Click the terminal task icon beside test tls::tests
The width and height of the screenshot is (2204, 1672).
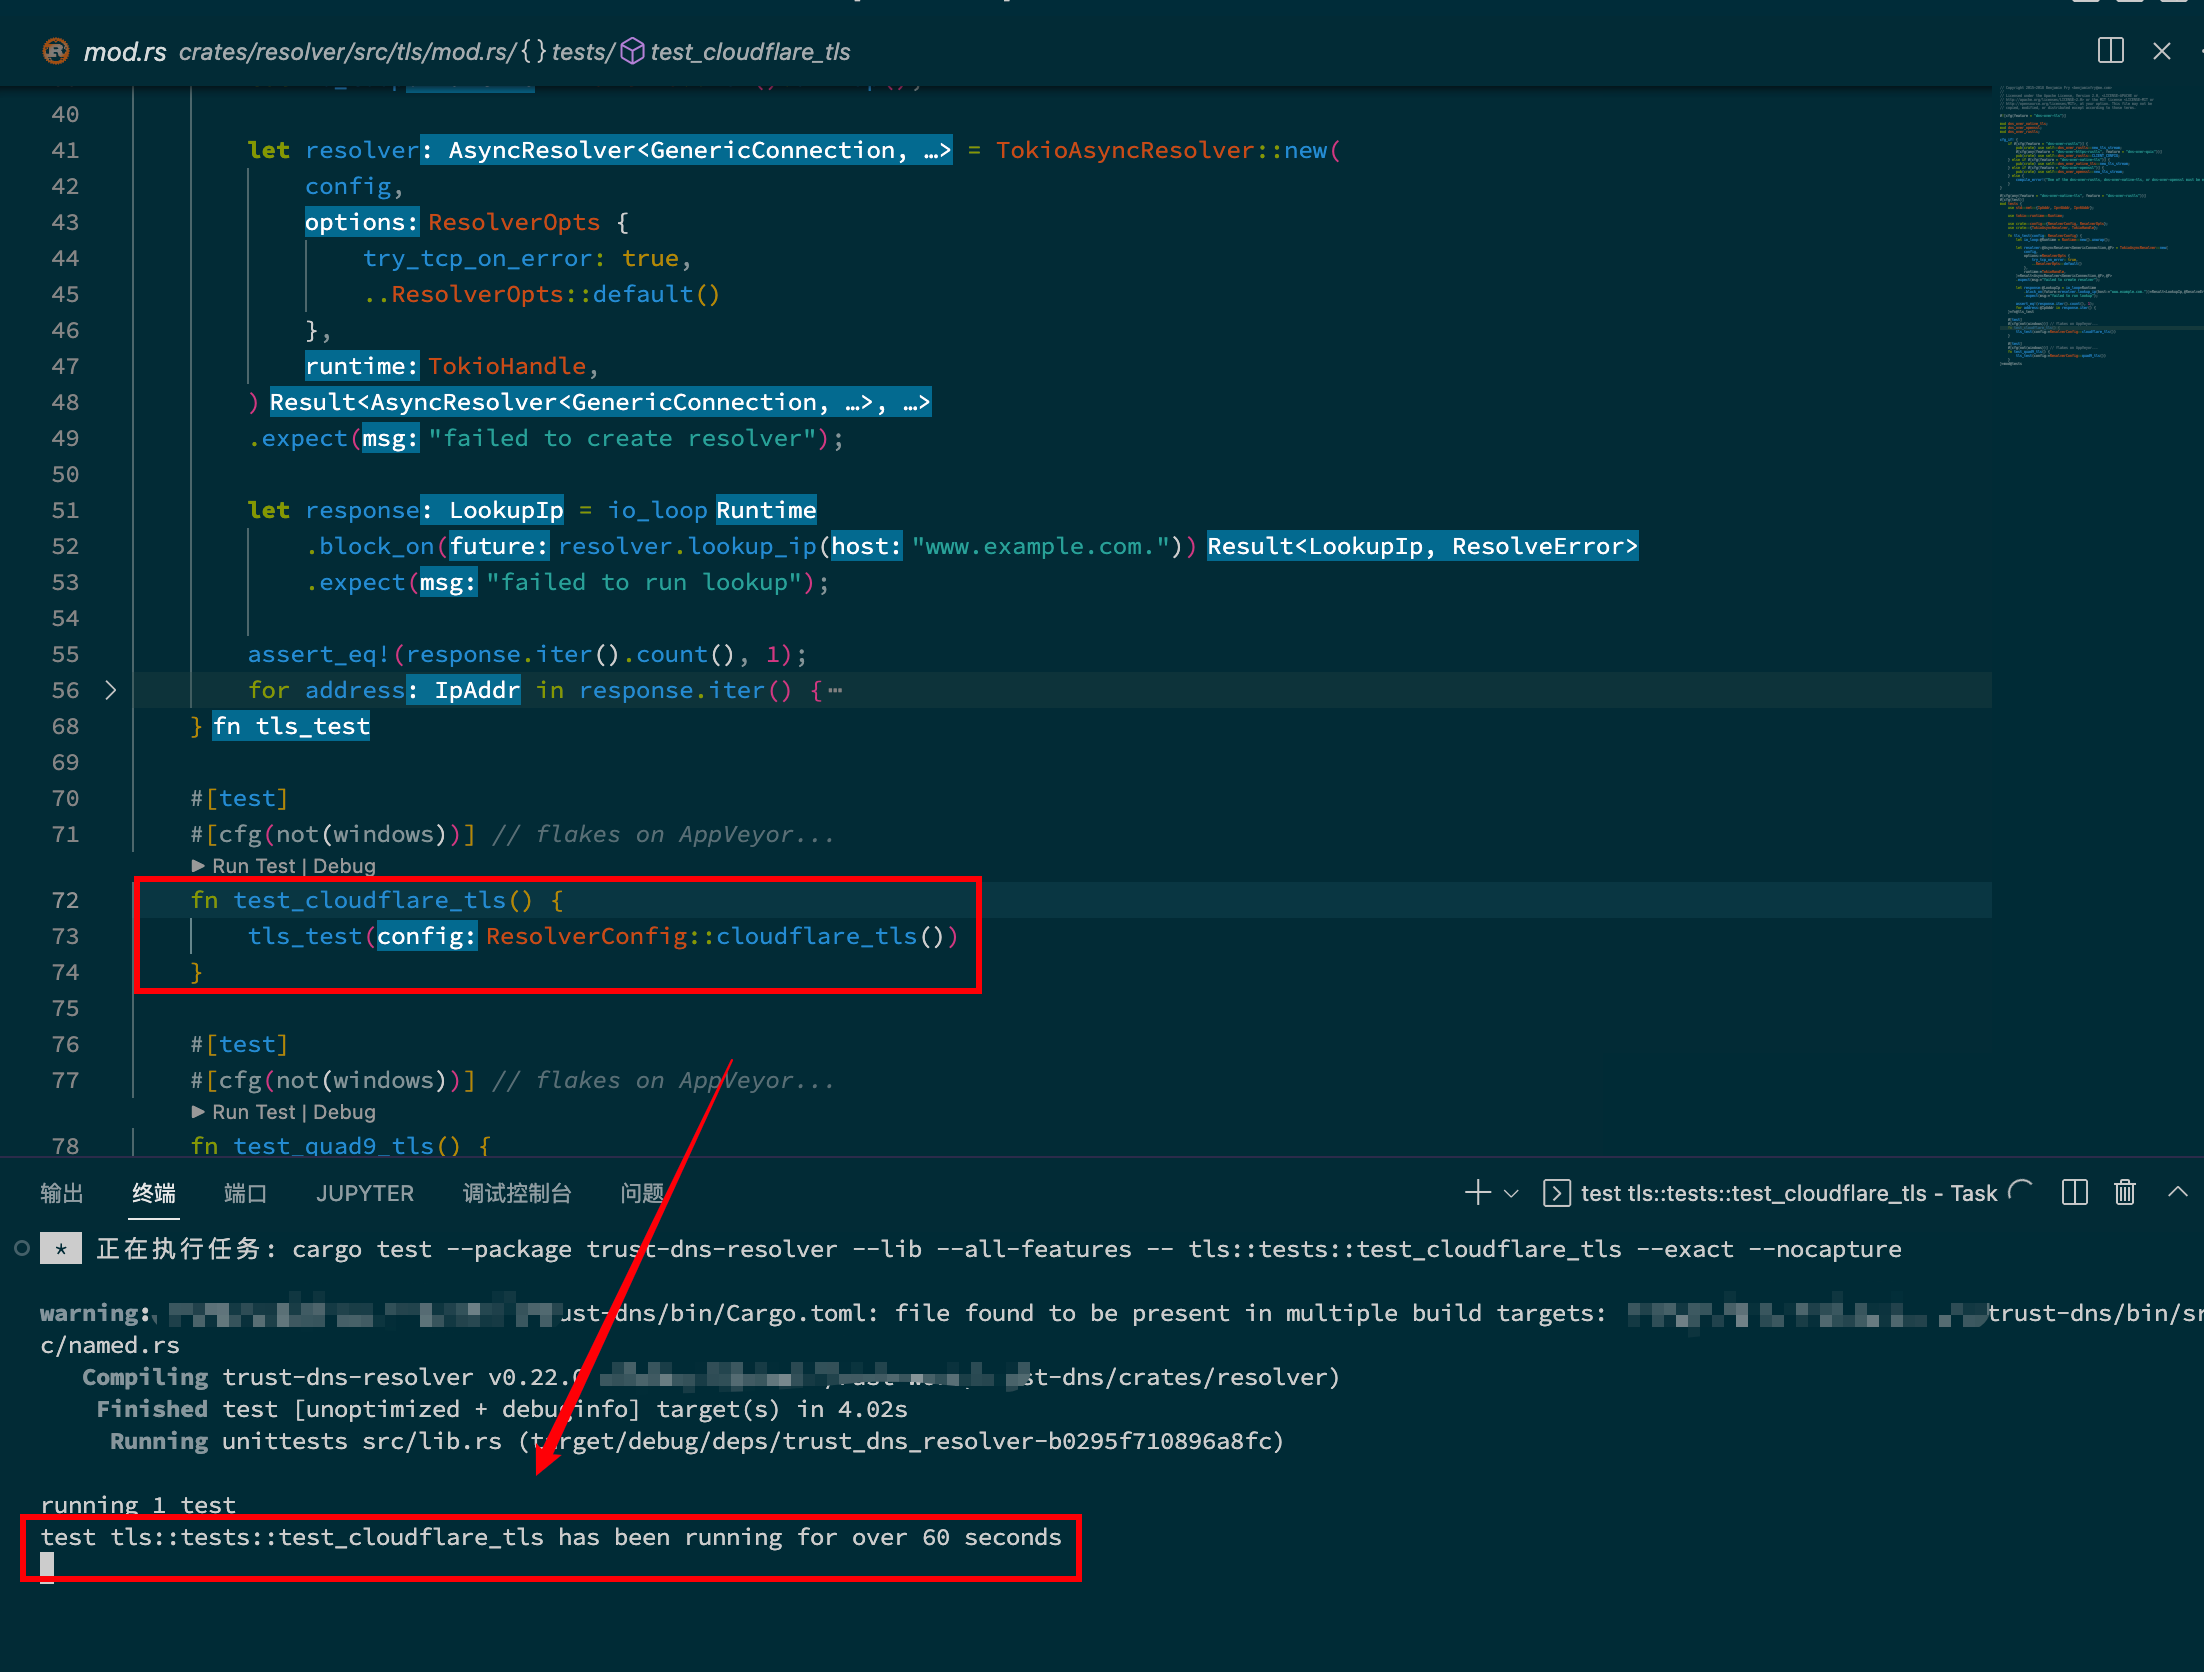pos(1556,1193)
